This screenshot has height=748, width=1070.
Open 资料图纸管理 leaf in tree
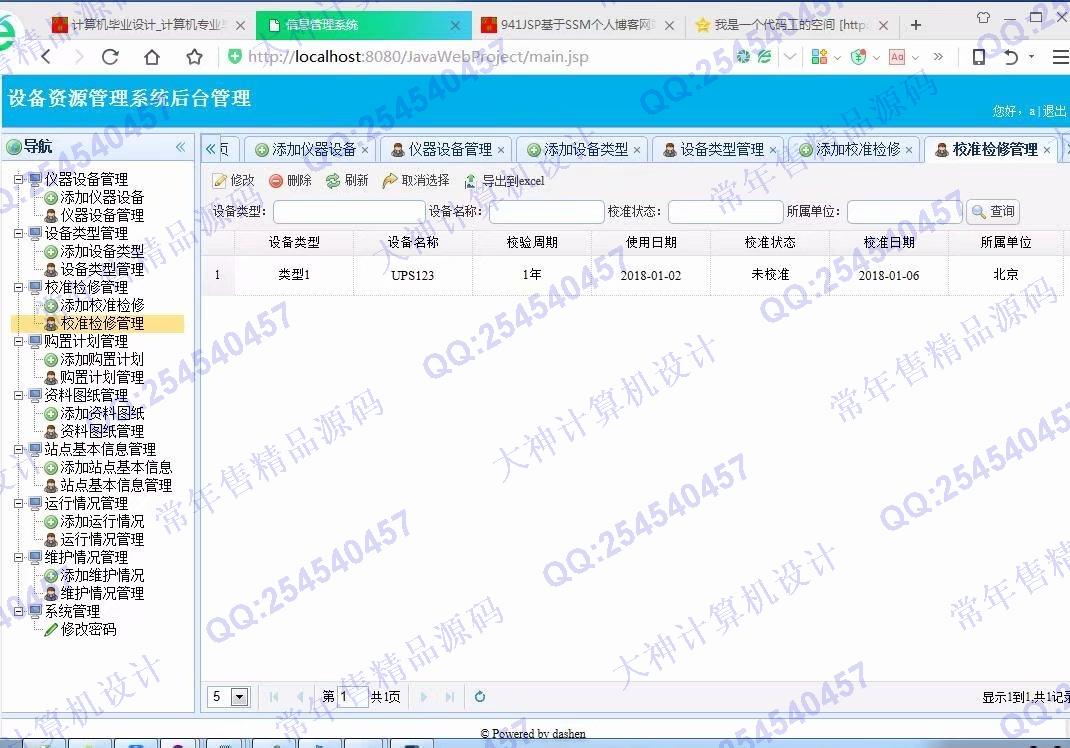102,431
